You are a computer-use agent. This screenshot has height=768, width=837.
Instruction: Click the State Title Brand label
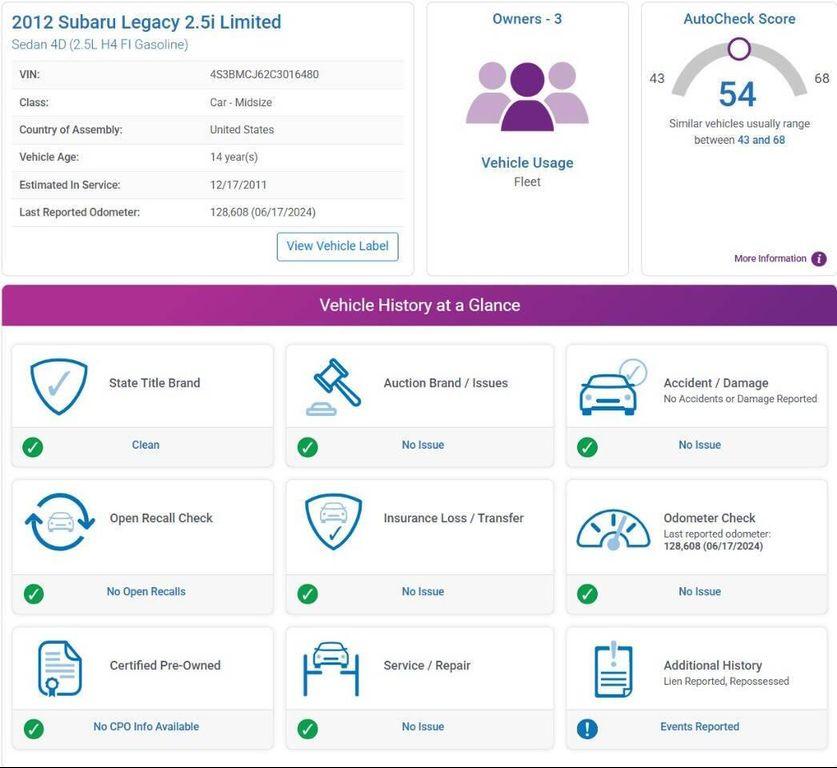coord(155,383)
